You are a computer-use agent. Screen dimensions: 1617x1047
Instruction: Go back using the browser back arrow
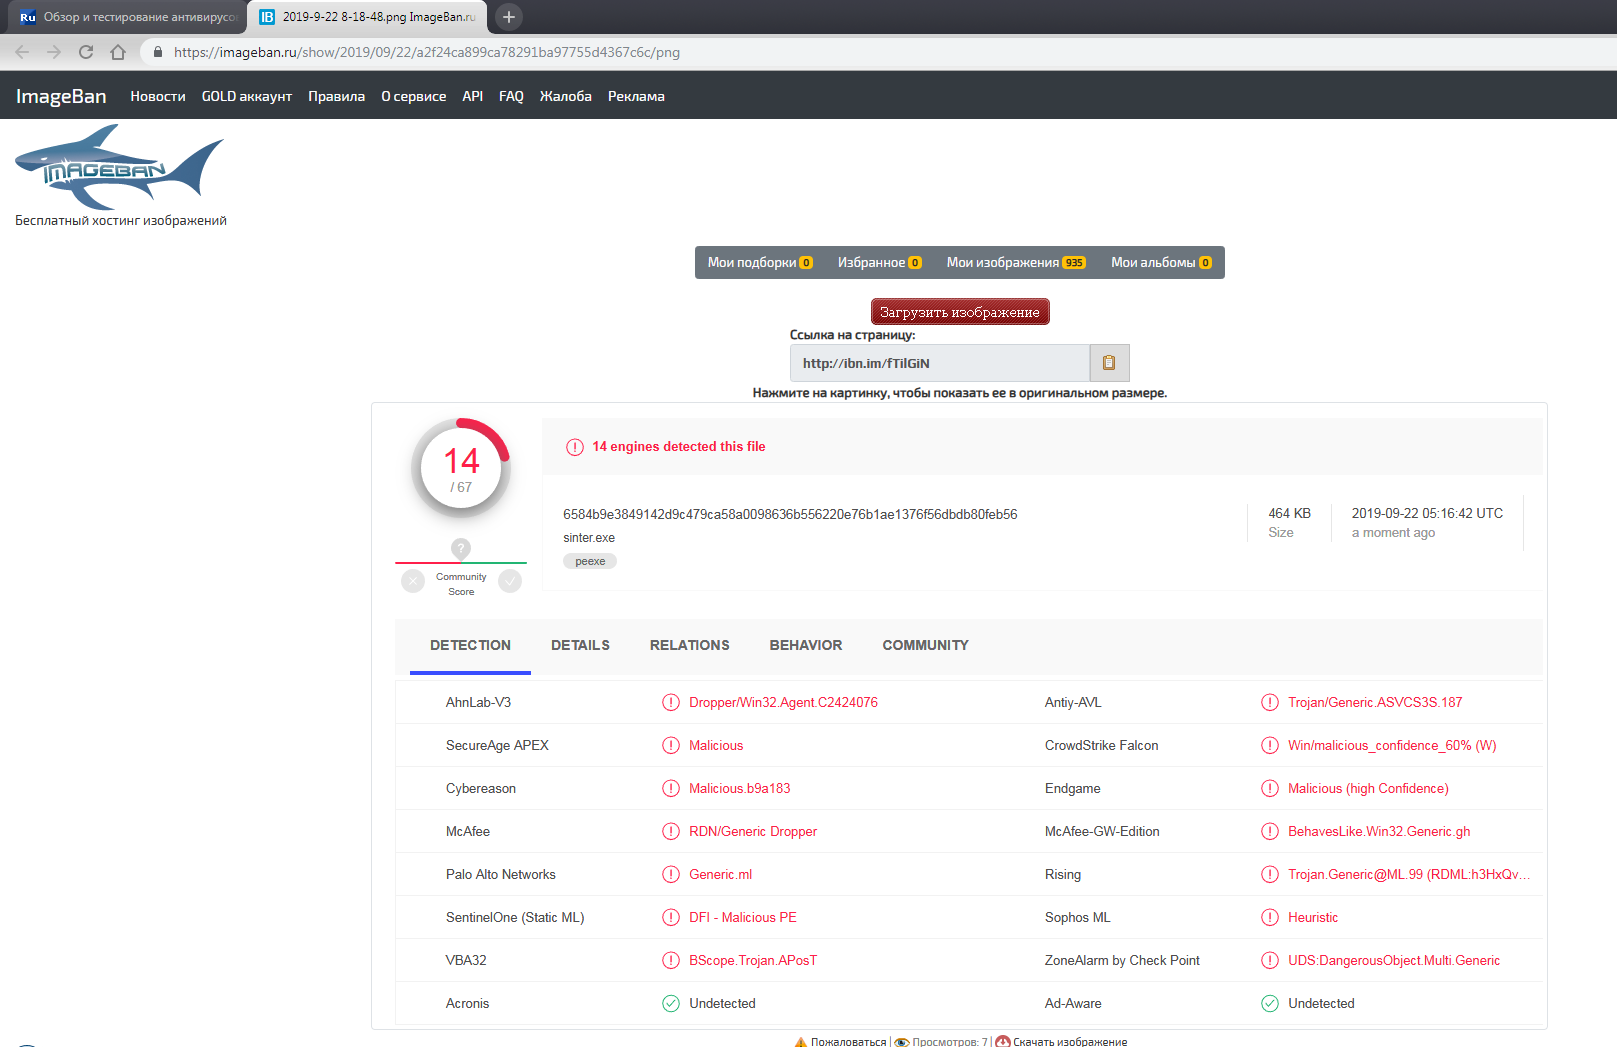tap(22, 52)
